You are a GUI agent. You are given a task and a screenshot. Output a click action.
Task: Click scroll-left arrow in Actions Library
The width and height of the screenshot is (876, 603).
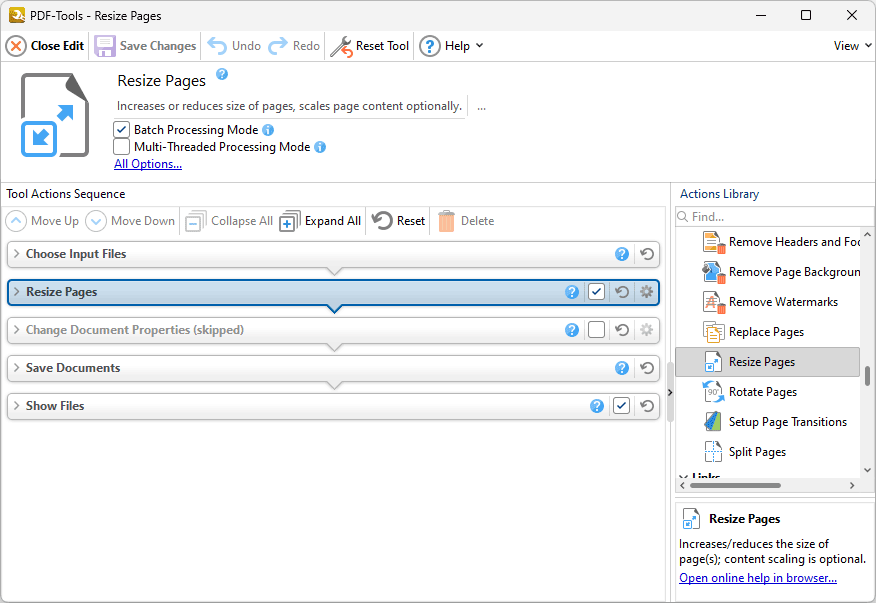tap(682, 486)
